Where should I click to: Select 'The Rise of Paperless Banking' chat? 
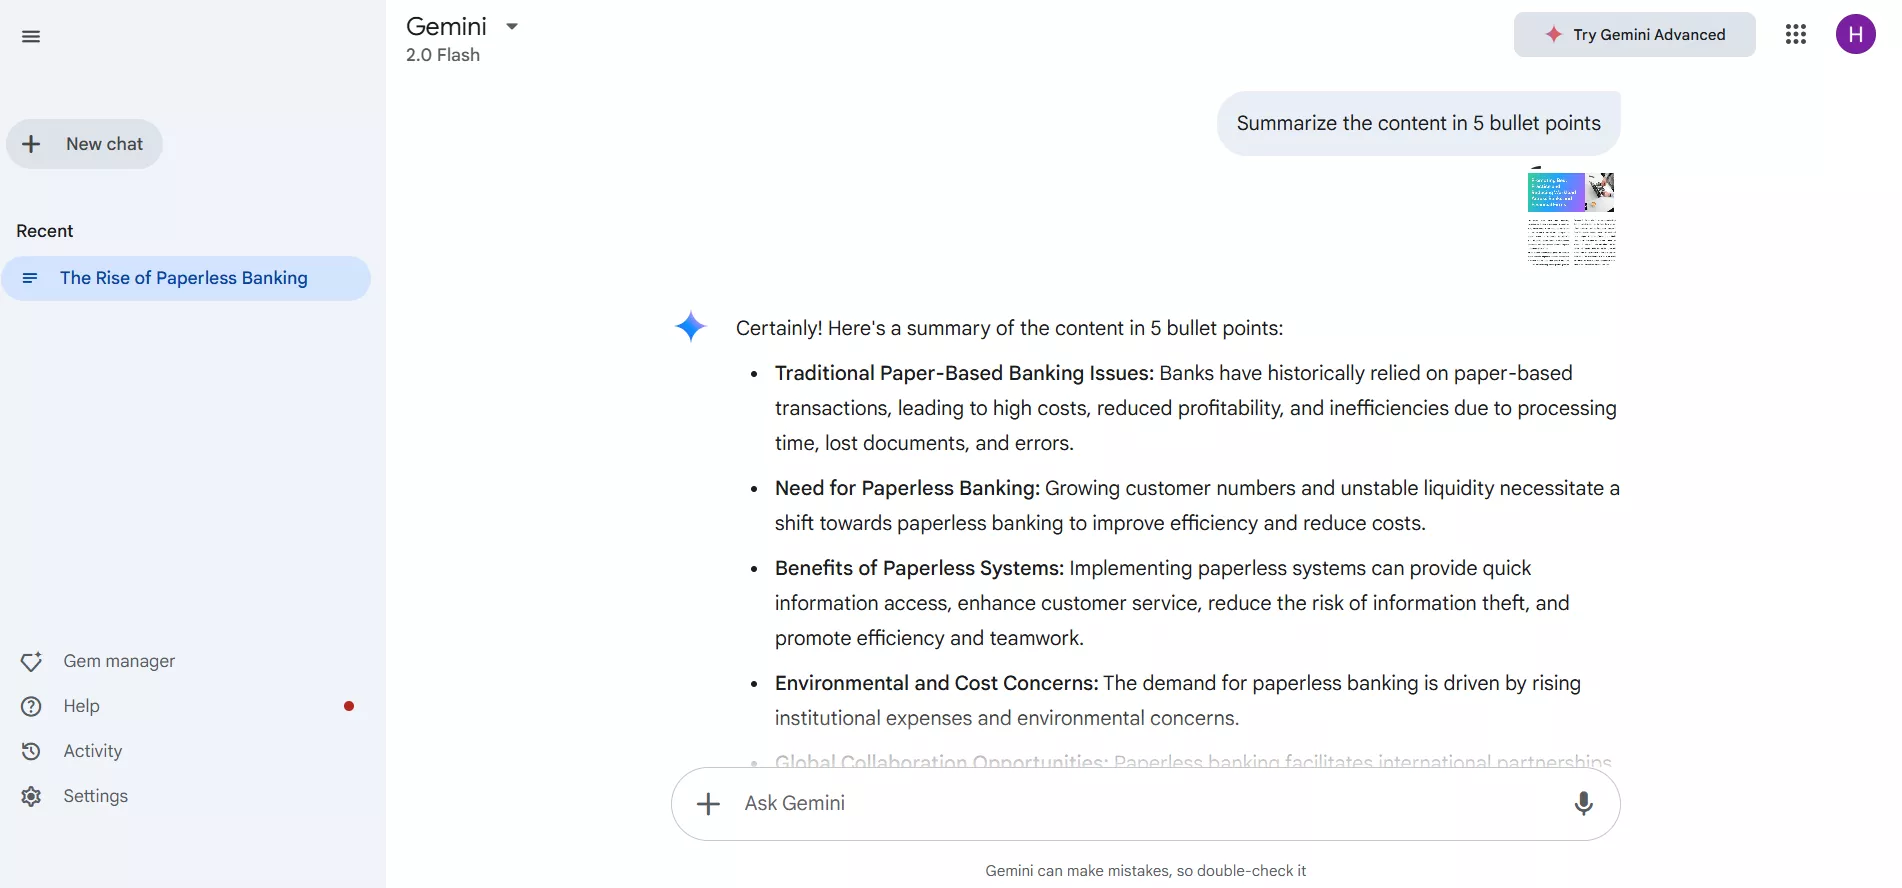click(186, 278)
